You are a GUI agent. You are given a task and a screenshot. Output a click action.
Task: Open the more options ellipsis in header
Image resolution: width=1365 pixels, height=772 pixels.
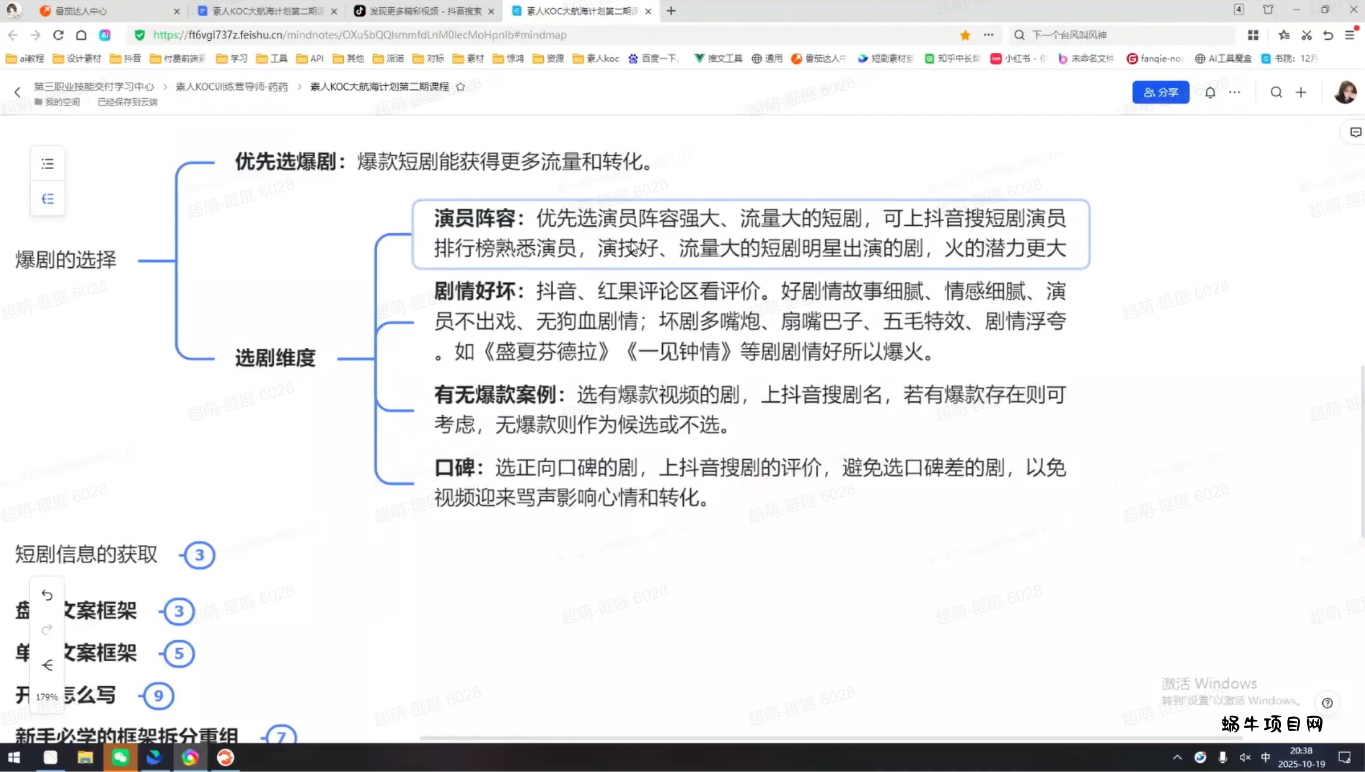[x=1235, y=92]
